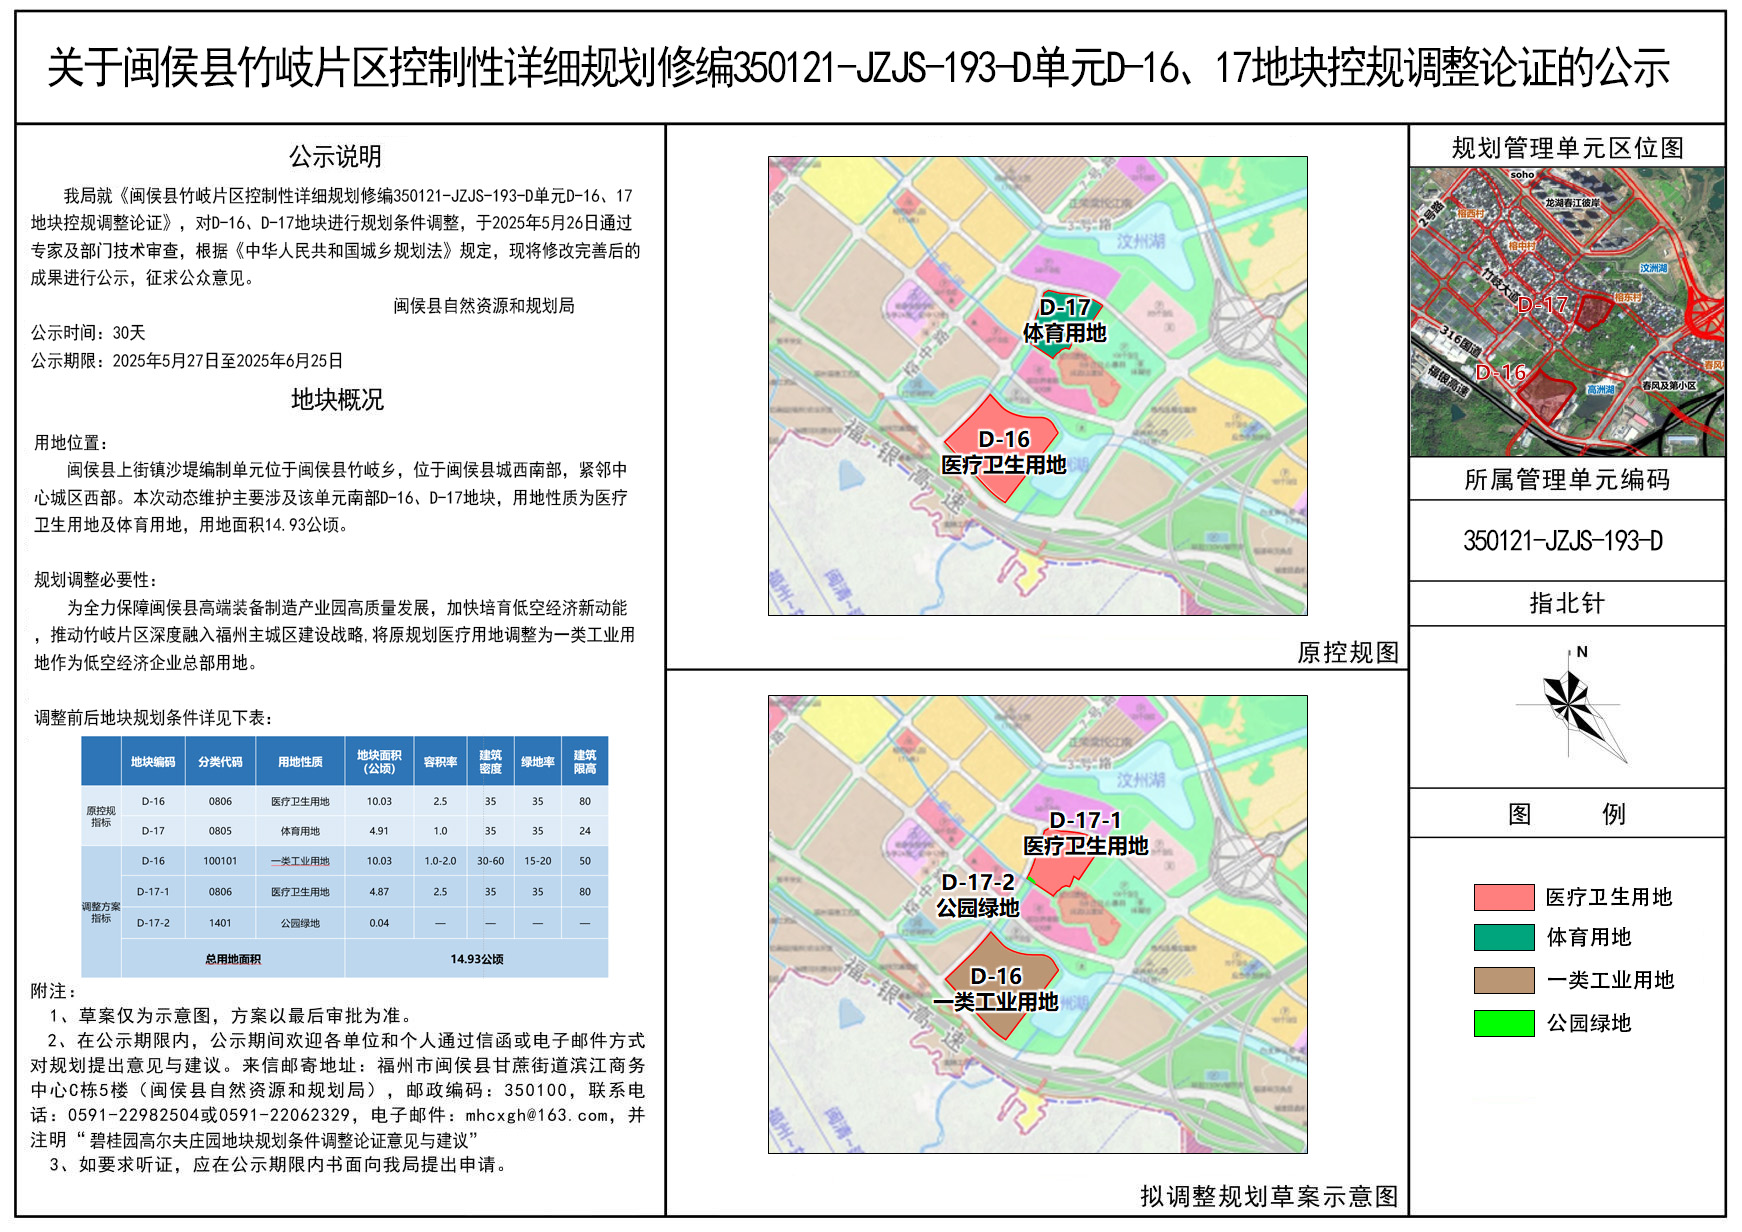Click the 4.91 area cell
This screenshot has width=1742, height=1232.
tap(379, 831)
